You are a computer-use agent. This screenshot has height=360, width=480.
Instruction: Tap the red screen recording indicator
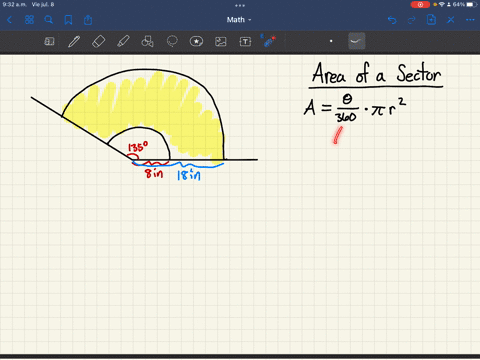click(420, 5)
